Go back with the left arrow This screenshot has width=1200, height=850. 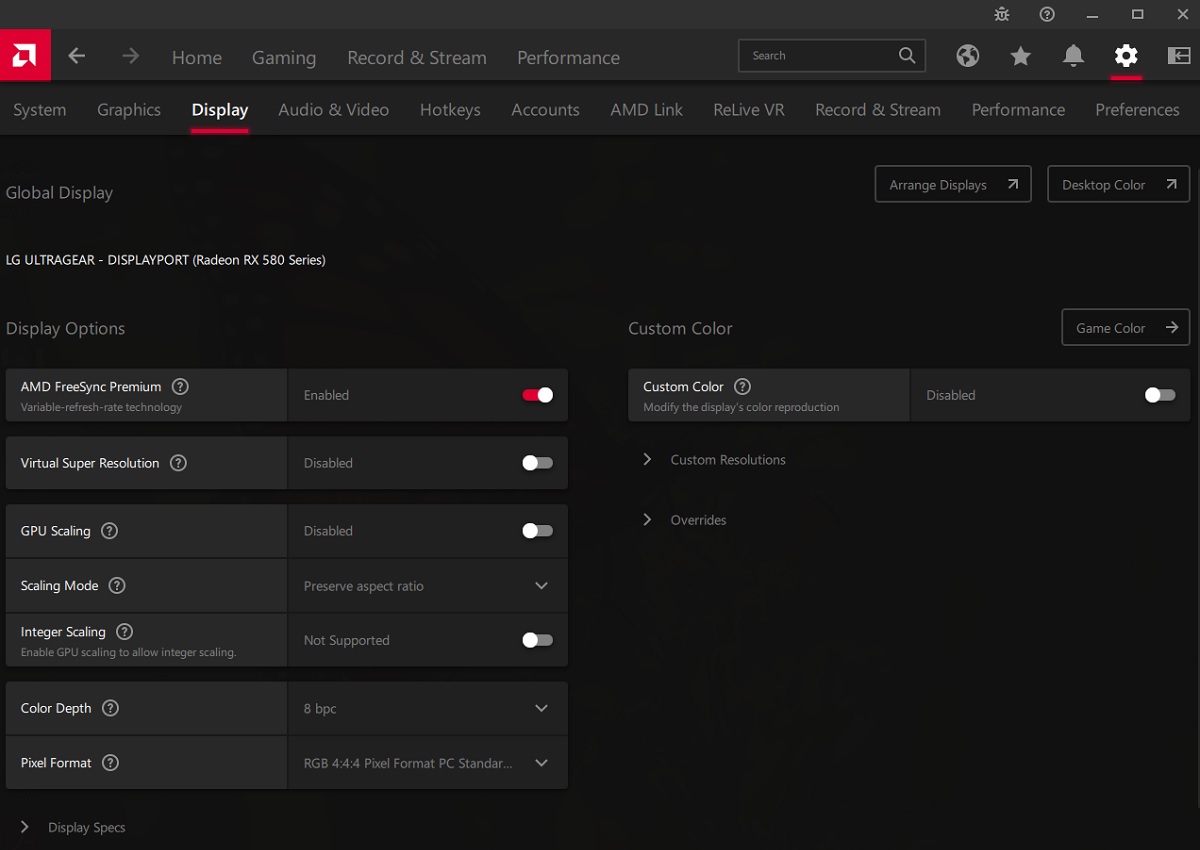(77, 56)
